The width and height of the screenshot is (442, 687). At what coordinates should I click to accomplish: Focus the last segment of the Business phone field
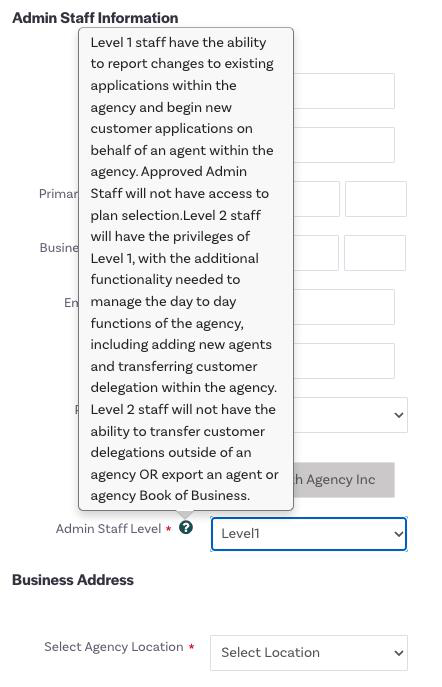click(375, 253)
